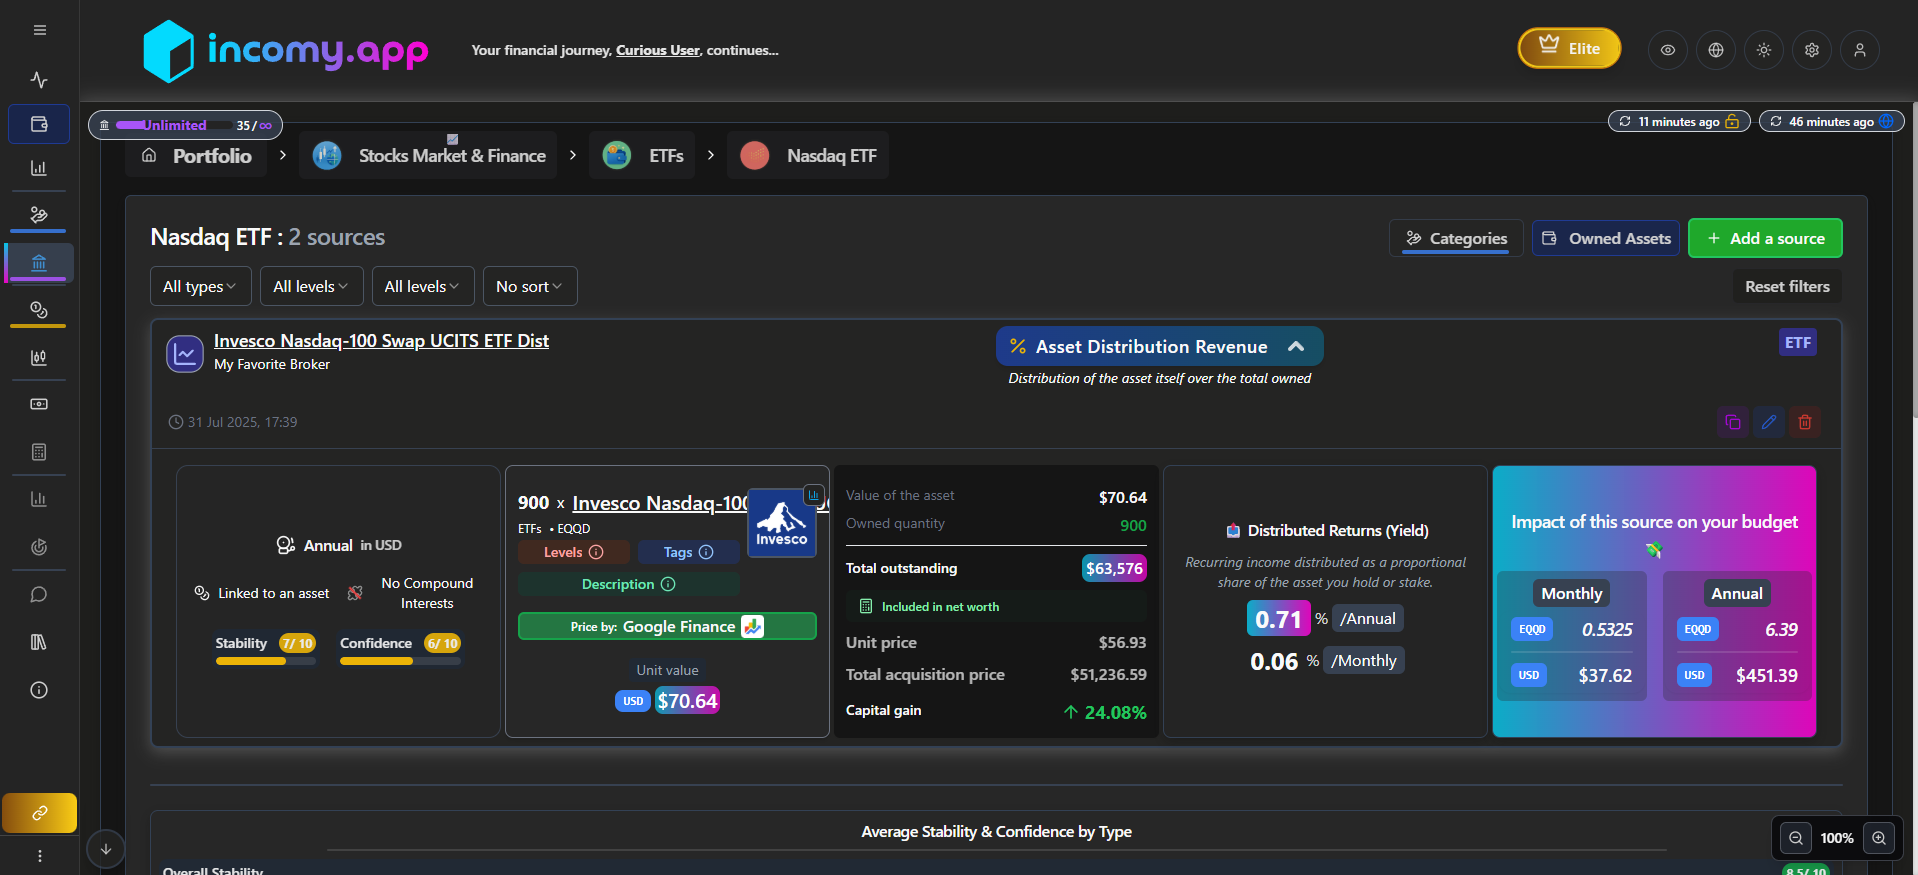Duplicate the Invesco source with the copy icon
This screenshot has height=875, width=1918.
tap(1733, 422)
